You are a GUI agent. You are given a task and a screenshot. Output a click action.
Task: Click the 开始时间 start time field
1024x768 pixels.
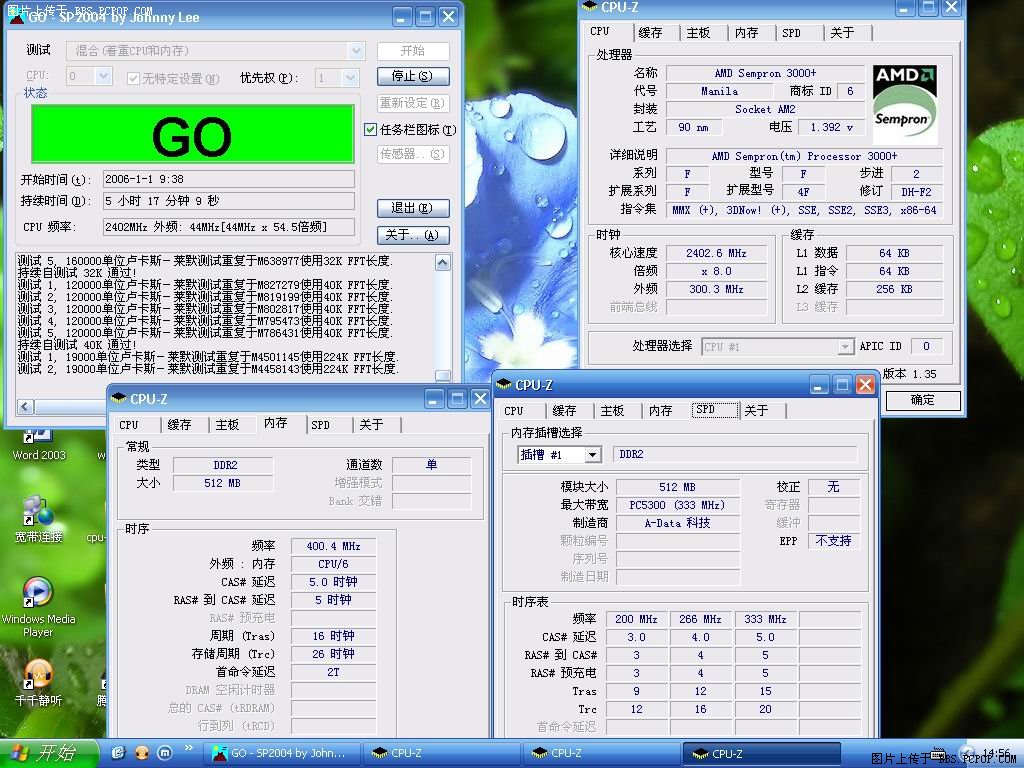click(229, 179)
